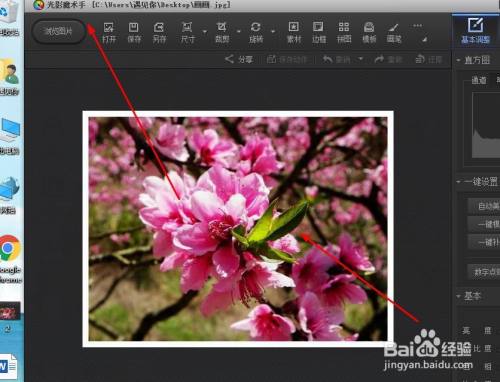Share the picture via 分享

point(239,60)
